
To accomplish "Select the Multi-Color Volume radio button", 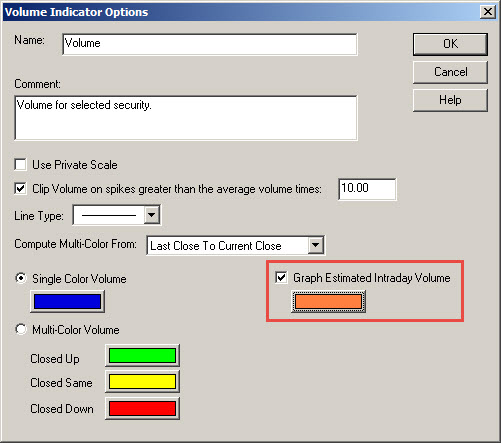I will (21, 329).
